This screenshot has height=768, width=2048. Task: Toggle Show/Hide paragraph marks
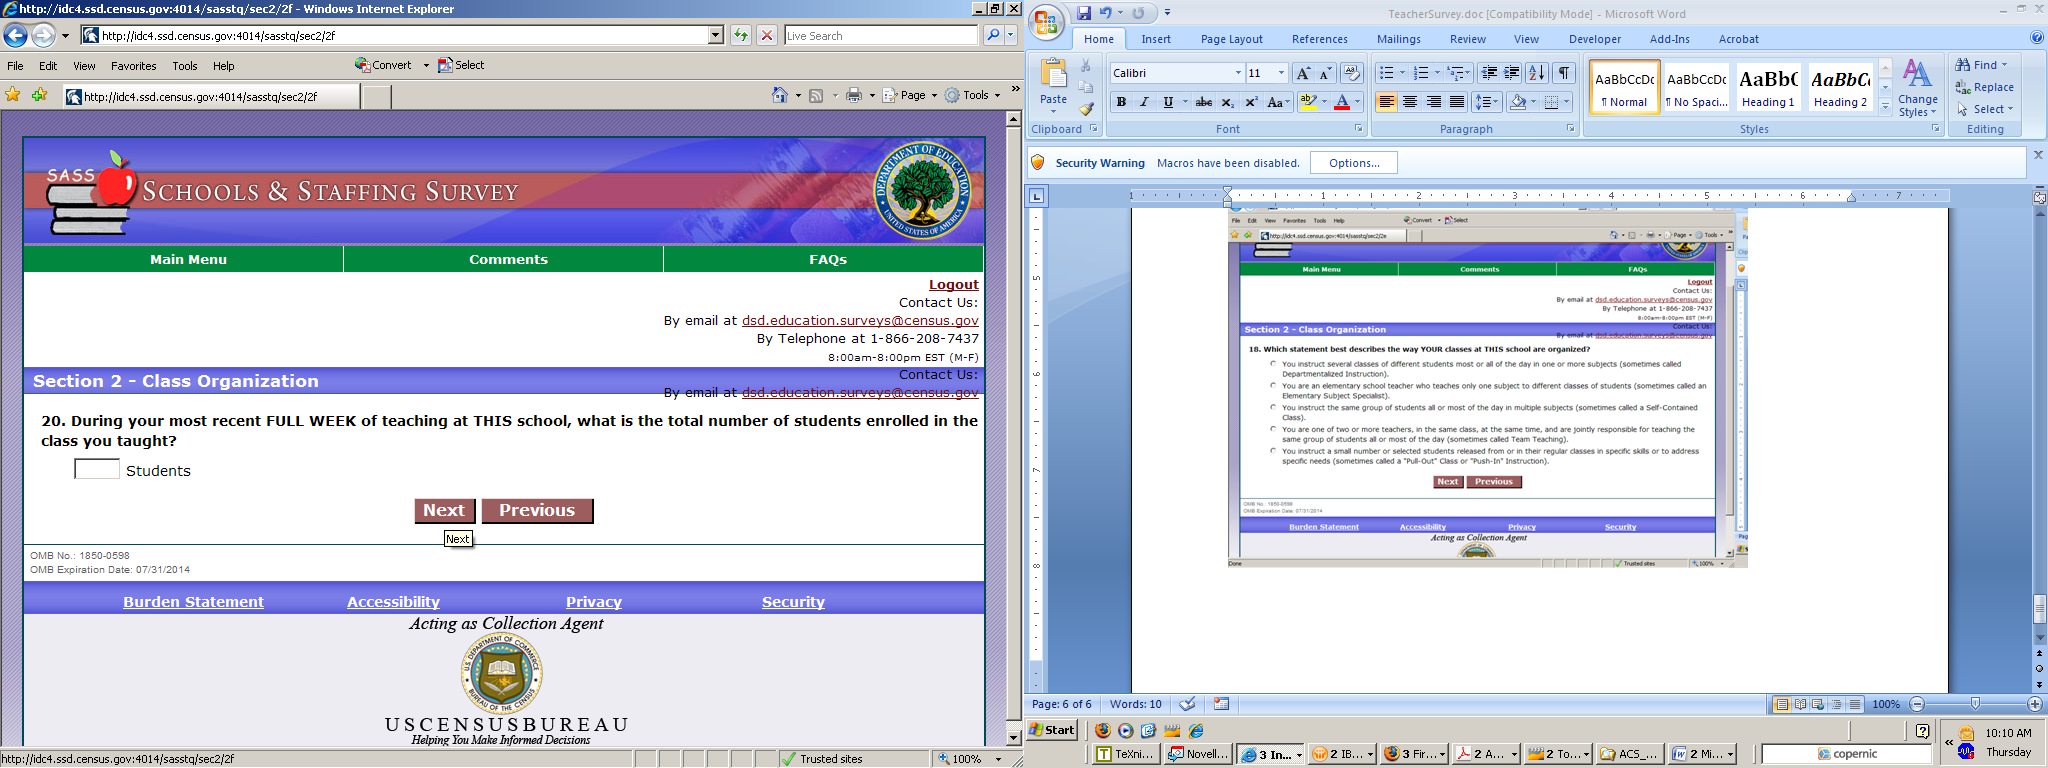tap(1564, 73)
